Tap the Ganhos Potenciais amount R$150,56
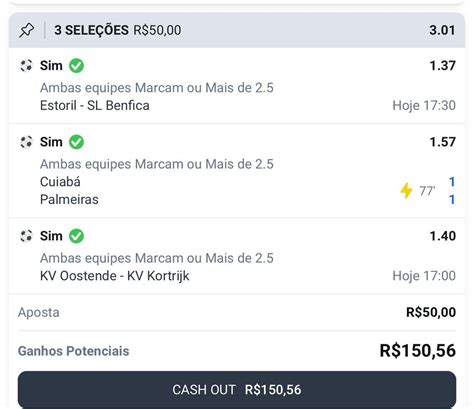474x409 pixels. [418, 351]
